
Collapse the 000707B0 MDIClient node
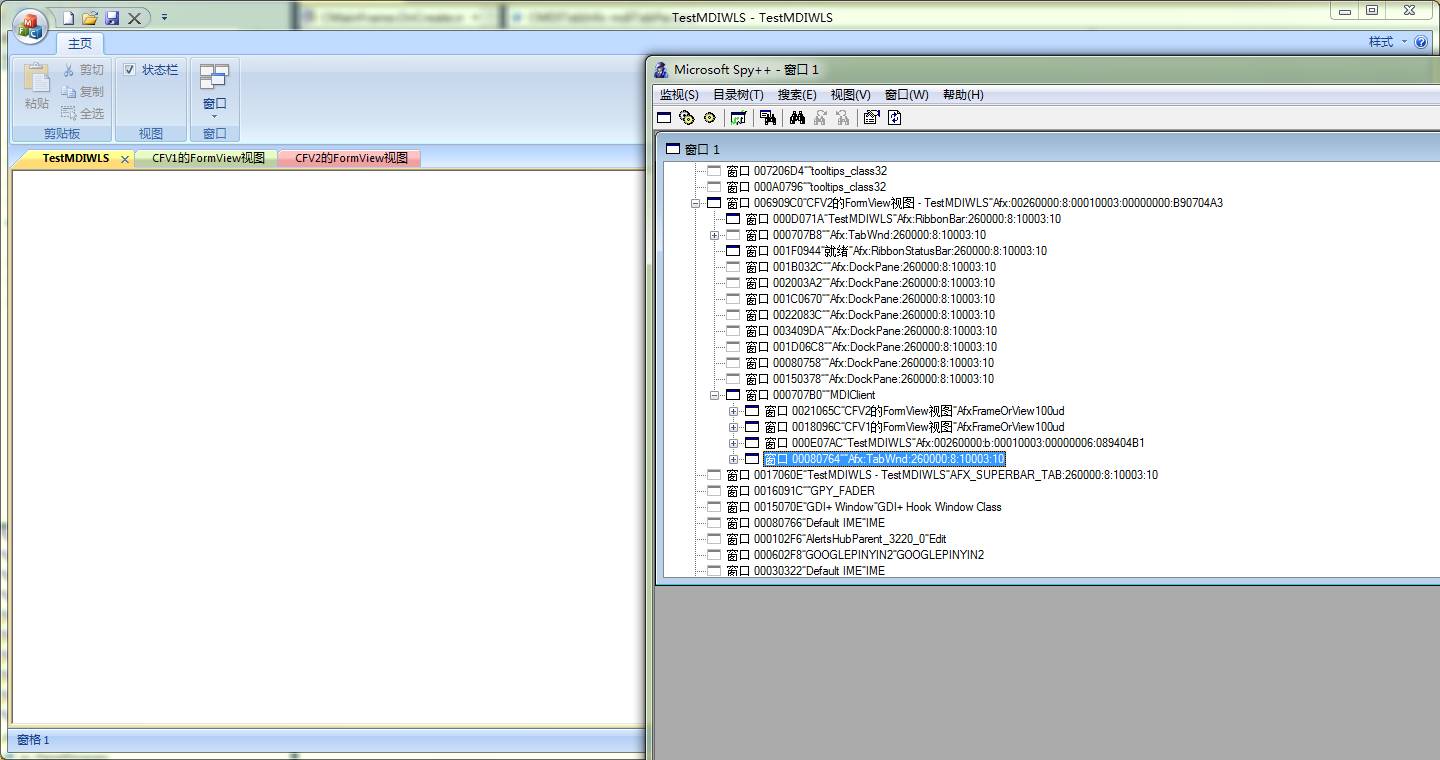714,395
